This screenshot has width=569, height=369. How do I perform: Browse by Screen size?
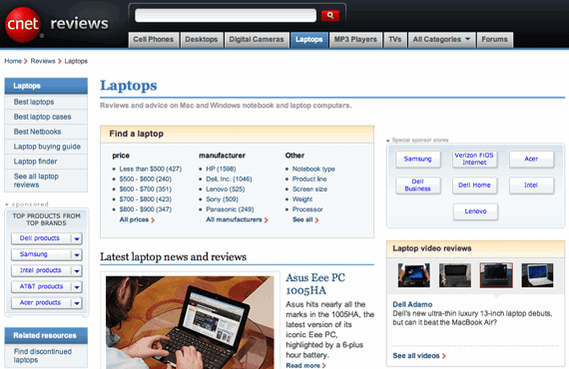(310, 189)
